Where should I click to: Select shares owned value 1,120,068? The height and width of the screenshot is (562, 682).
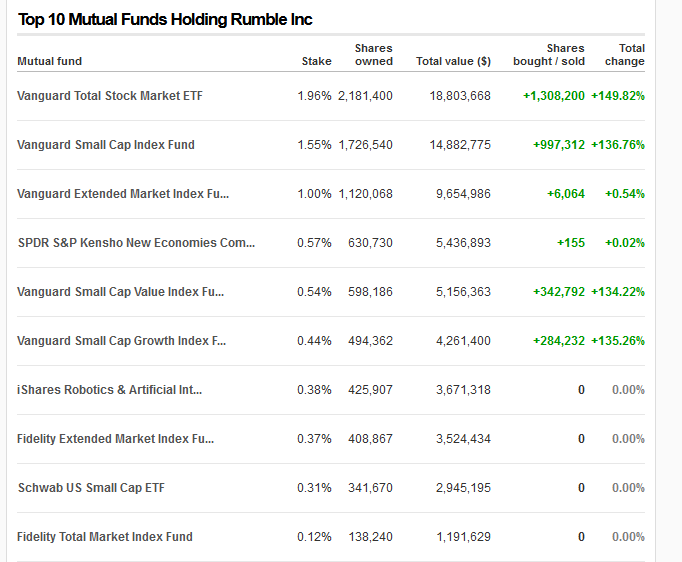point(365,194)
